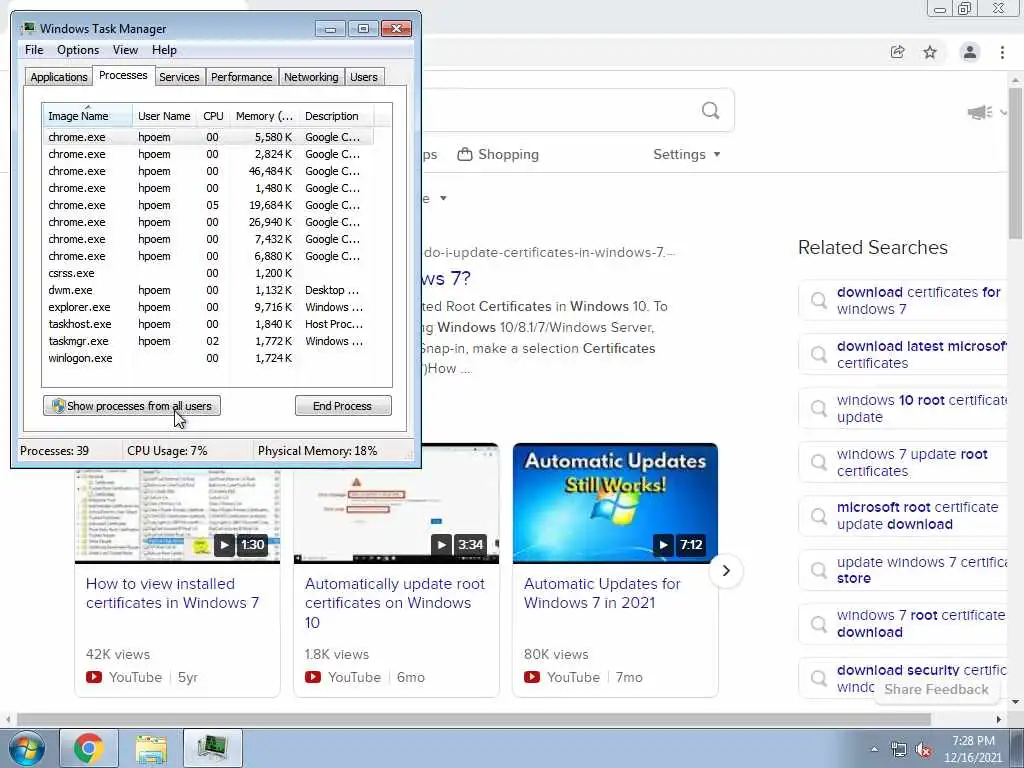
Task: Click the search magnifier icon in search box
Action: click(711, 110)
